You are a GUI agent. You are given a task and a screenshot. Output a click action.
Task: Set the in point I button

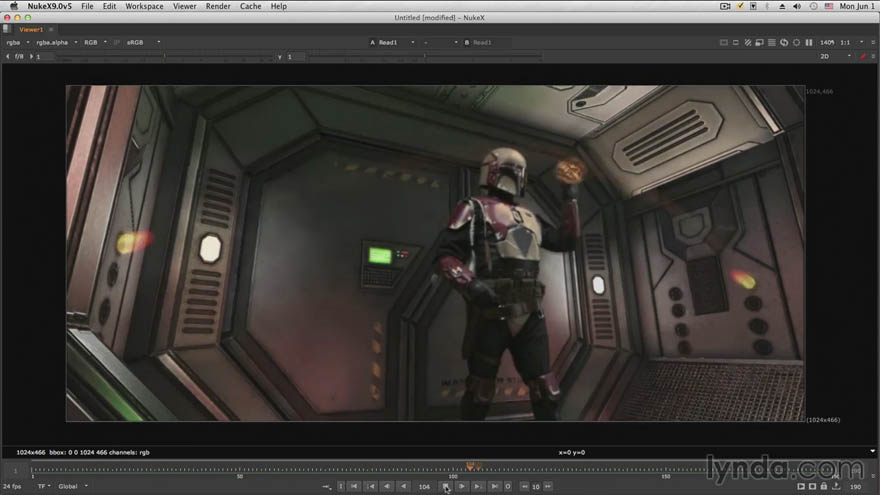[x=341, y=486]
